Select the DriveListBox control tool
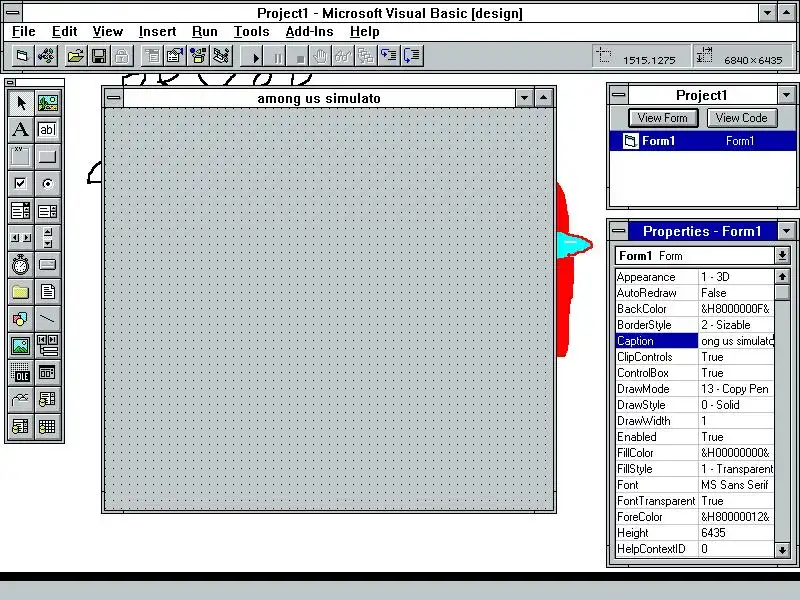 [x=47, y=265]
